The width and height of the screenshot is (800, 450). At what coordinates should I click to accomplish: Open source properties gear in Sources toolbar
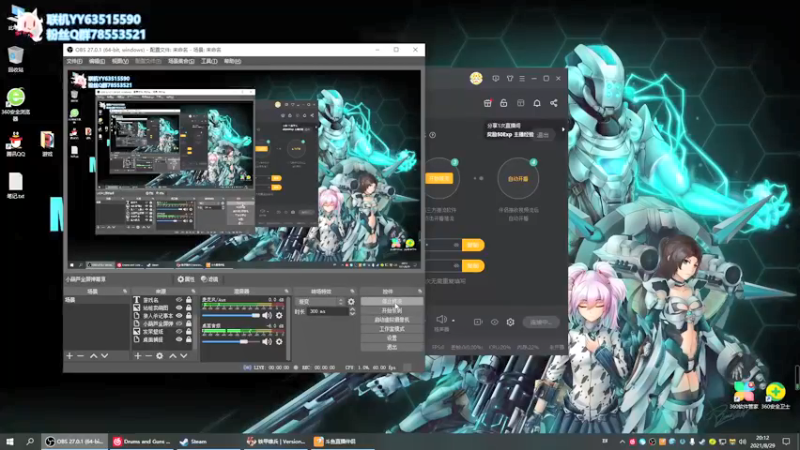(160, 356)
